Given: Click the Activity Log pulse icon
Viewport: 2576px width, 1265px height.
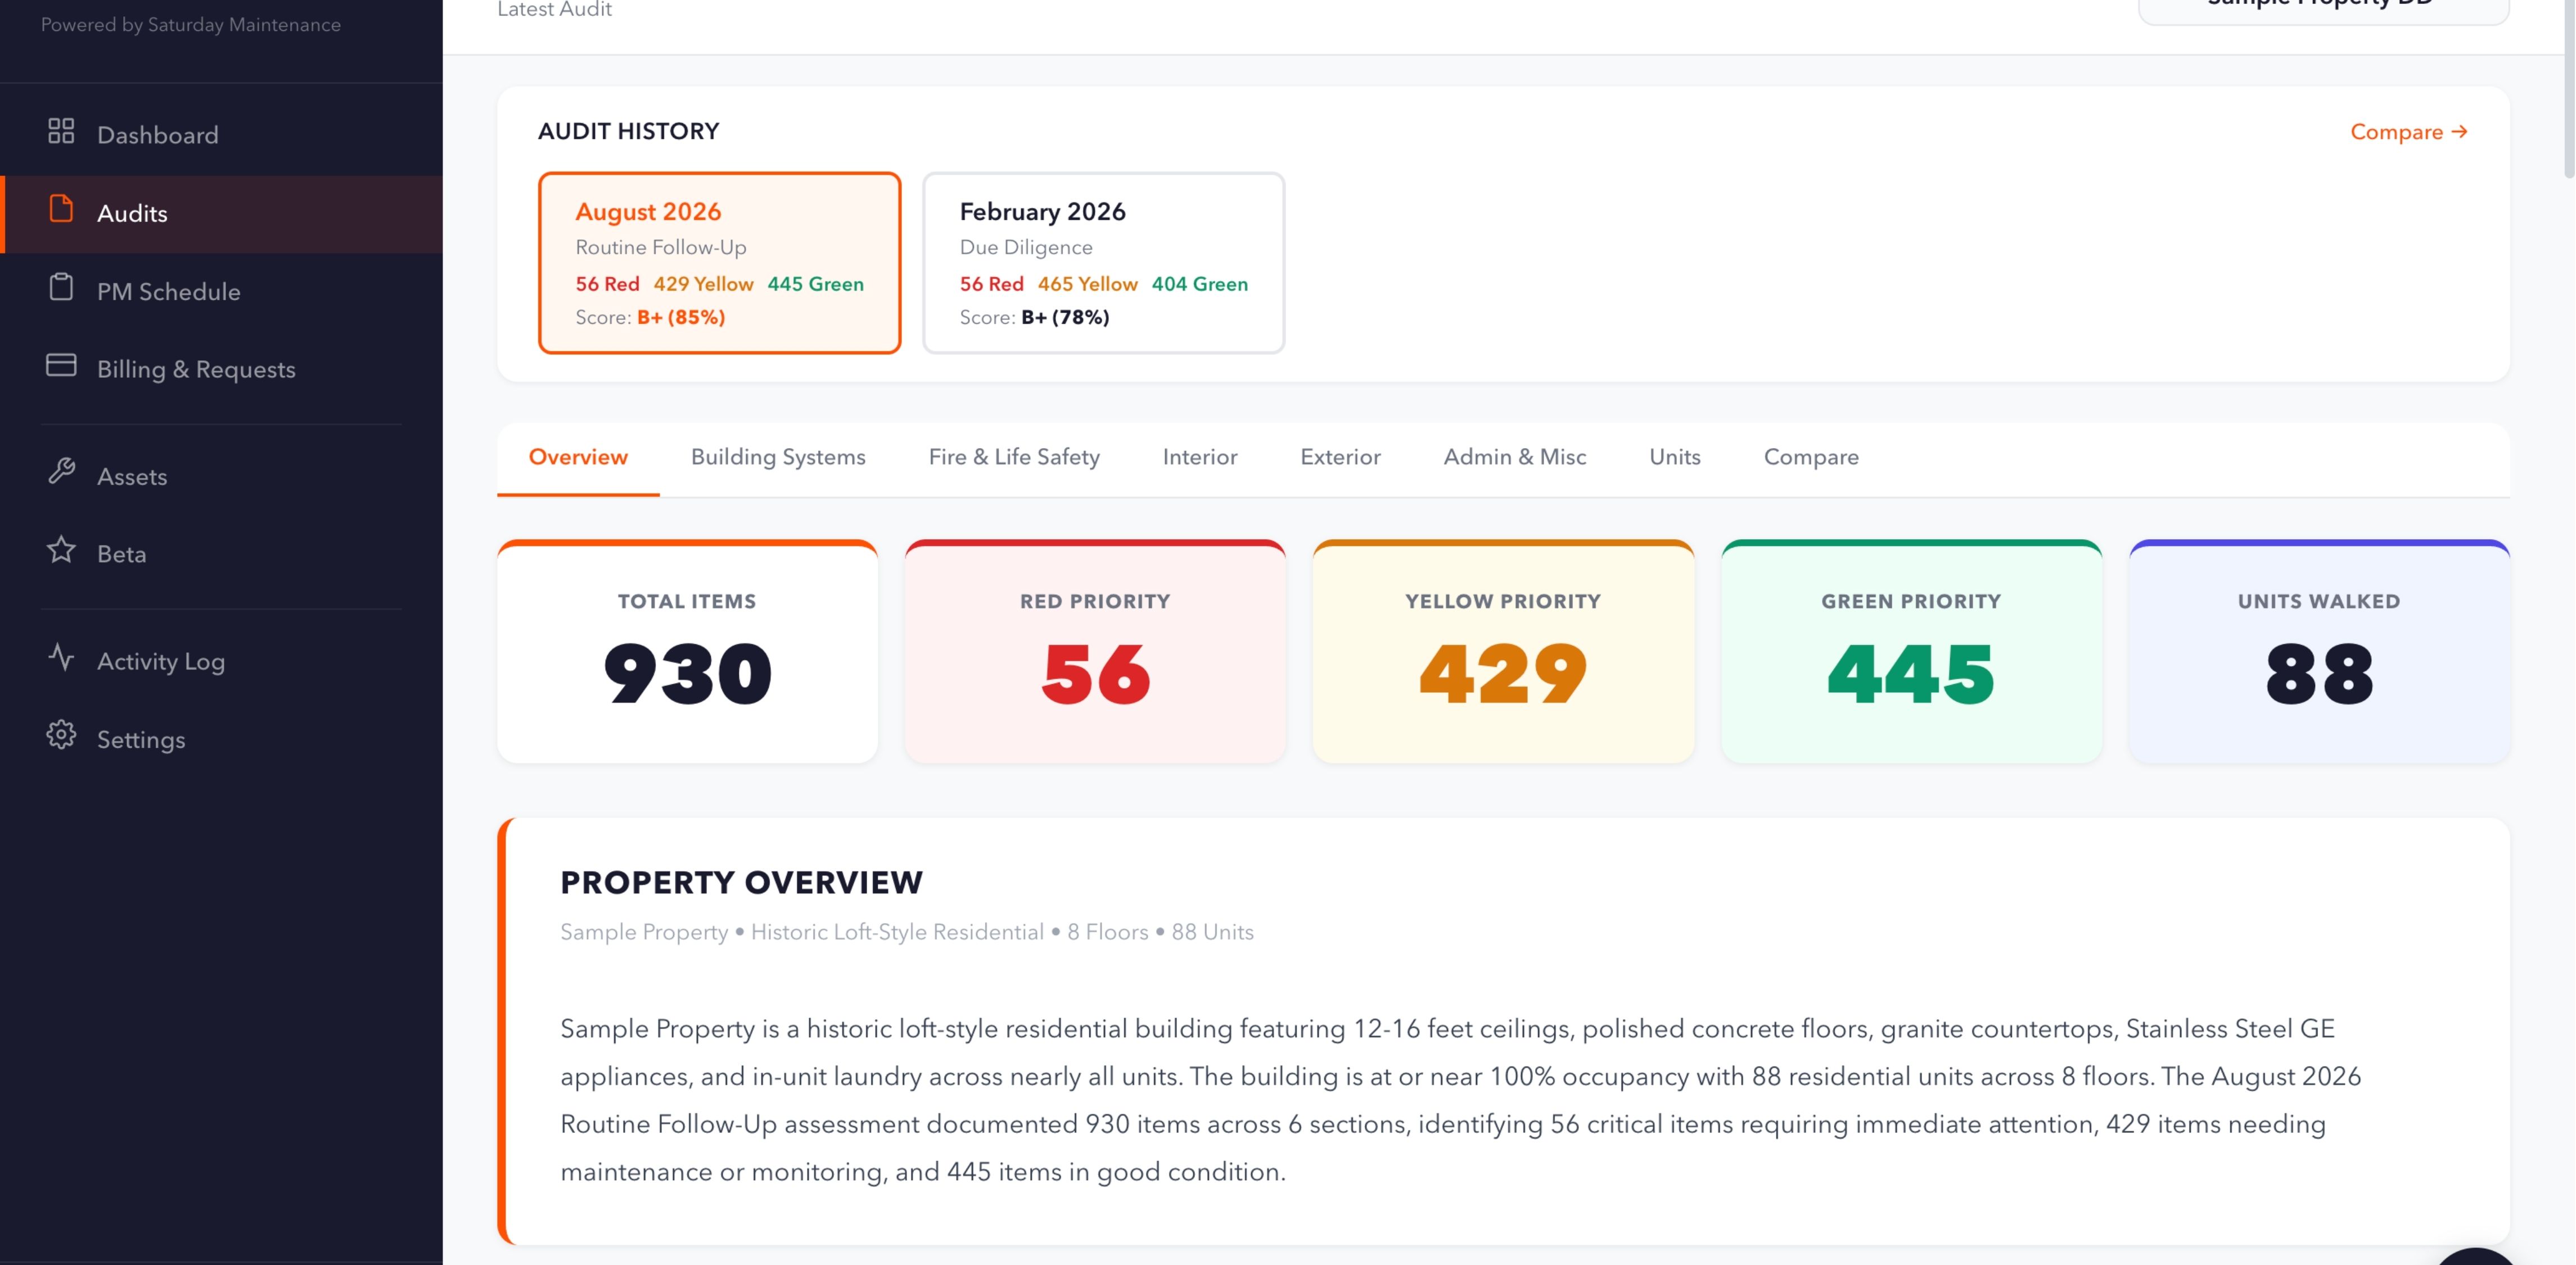Looking at the screenshot, I should [x=61, y=657].
